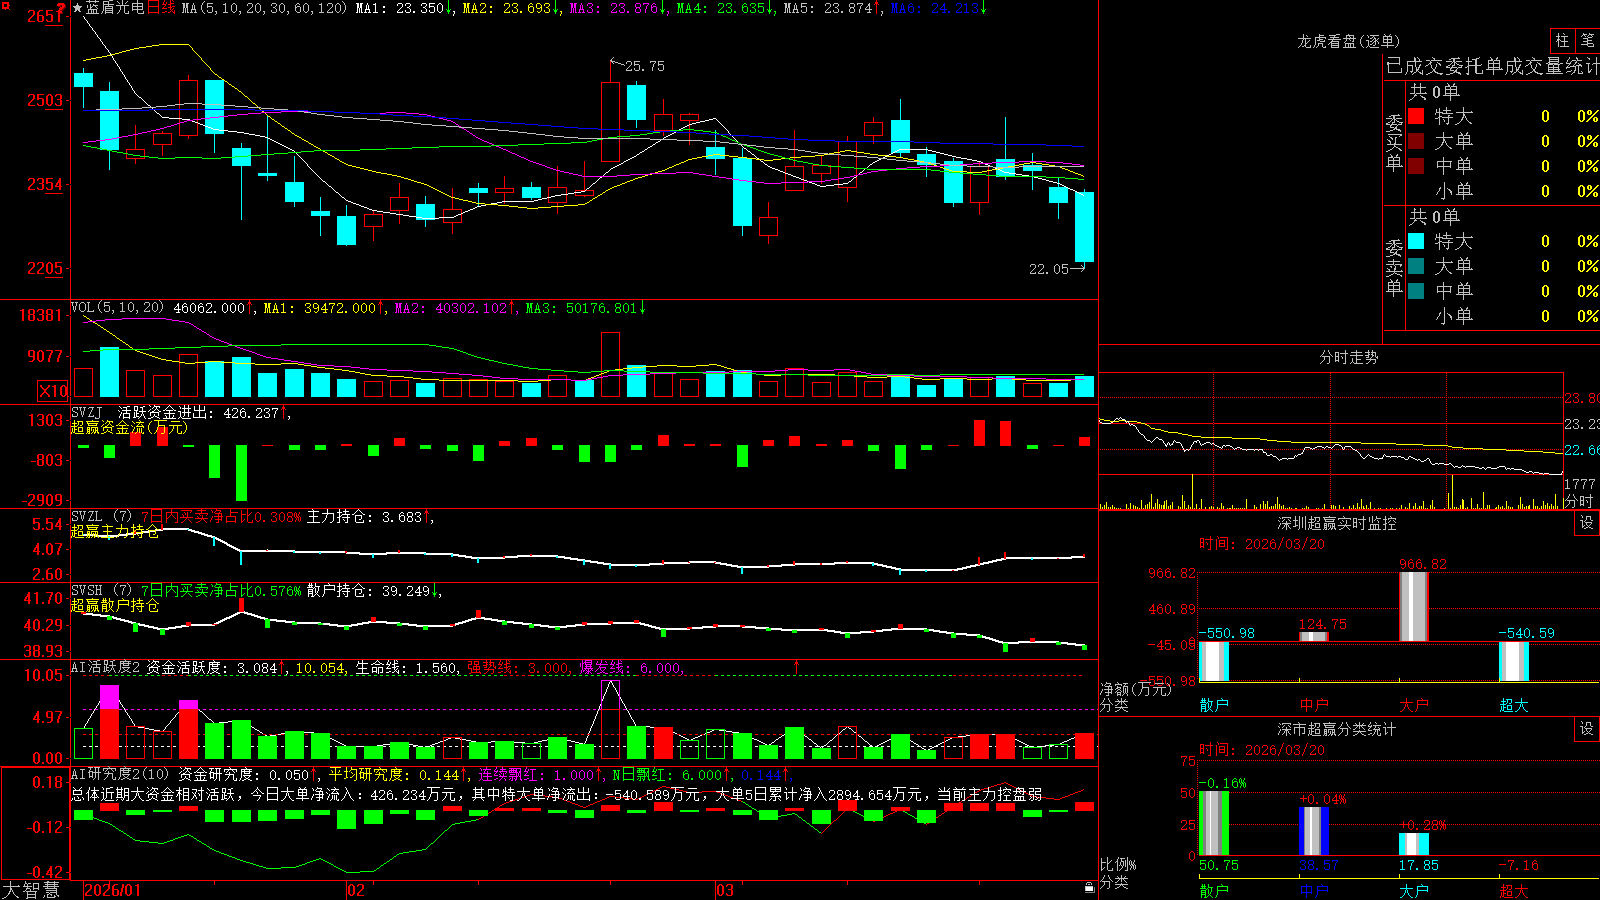Viewport: 1600px width, 900px height.
Task: Click the red 特大 buy order swatch
Action: (1416, 116)
